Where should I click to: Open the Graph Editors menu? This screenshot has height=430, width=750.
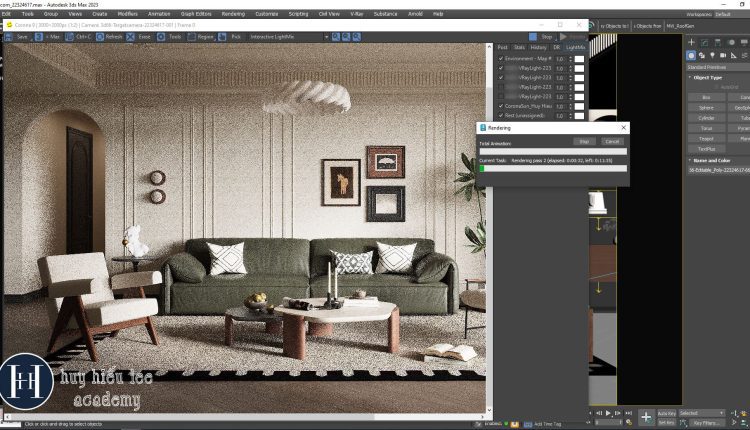tap(196, 14)
